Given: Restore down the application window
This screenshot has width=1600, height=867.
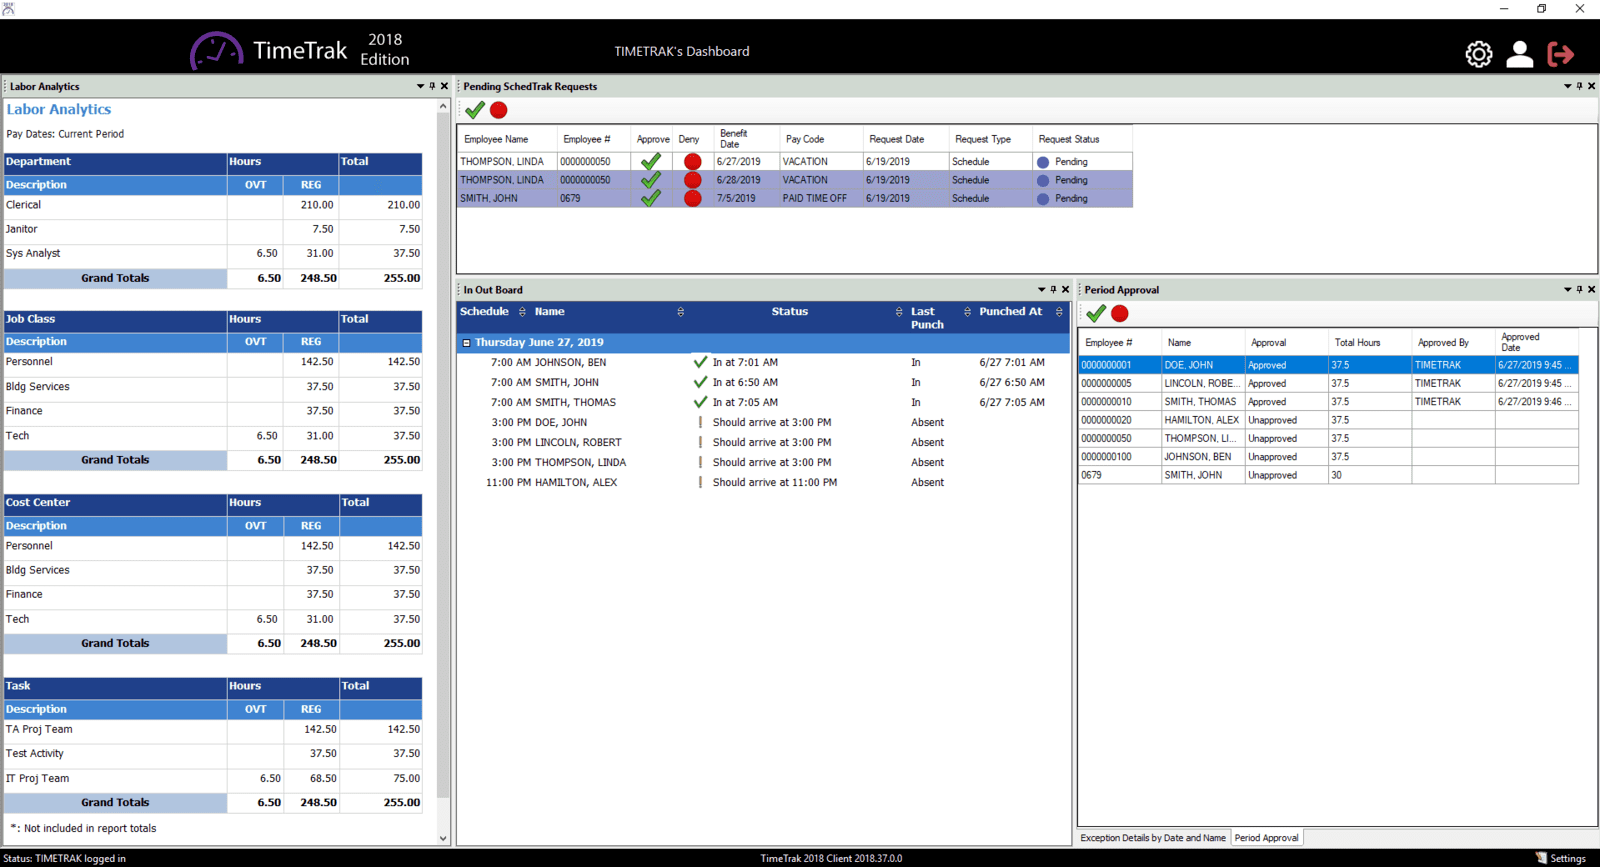Looking at the screenshot, I should pos(1541,9).
